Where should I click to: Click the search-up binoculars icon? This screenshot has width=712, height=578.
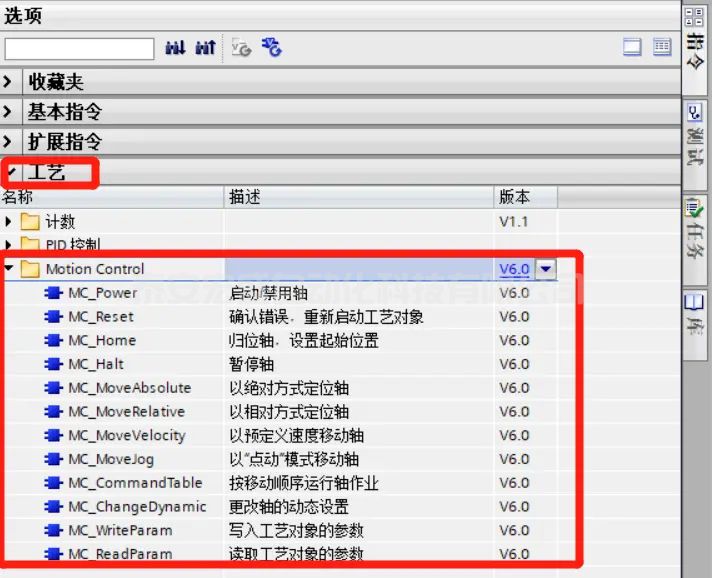pos(206,48)
